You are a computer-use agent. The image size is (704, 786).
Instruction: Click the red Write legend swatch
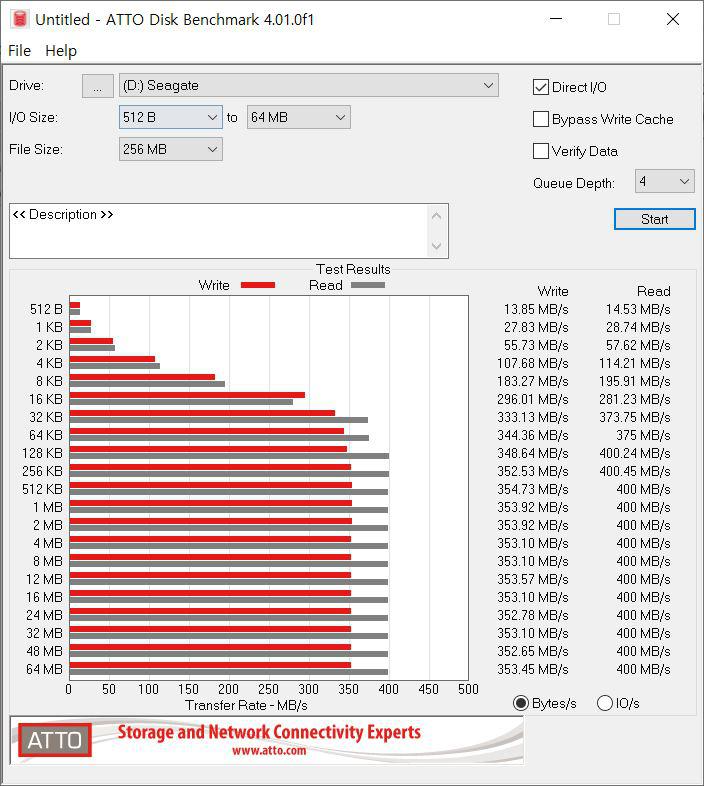258,285
